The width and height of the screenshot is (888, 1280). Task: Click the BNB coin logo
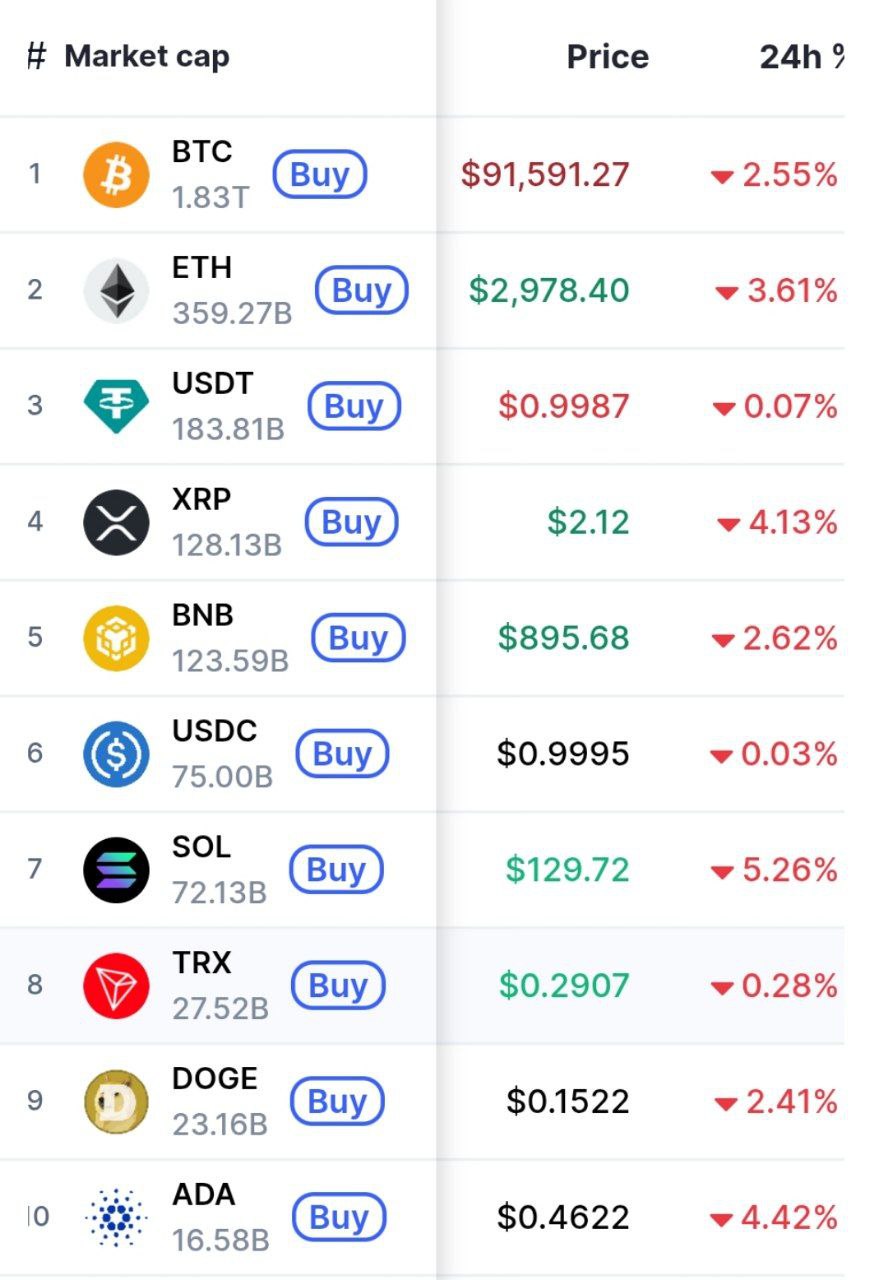[116, 639]
